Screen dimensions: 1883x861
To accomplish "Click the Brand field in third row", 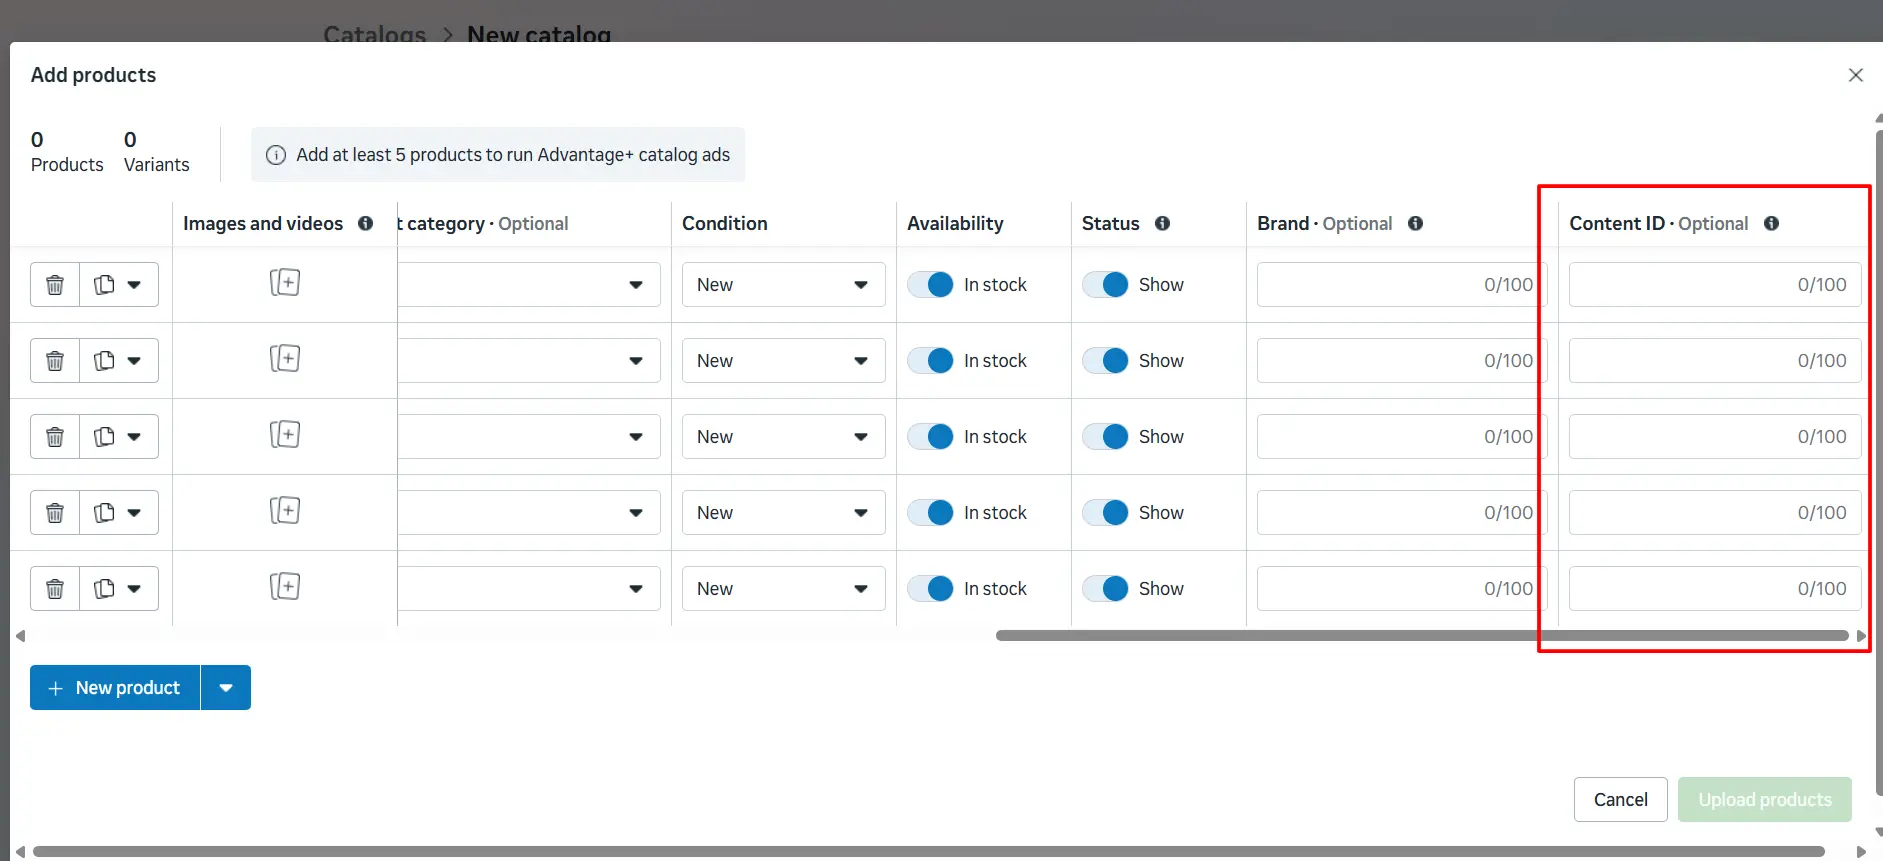I will tap(1402, 437).
